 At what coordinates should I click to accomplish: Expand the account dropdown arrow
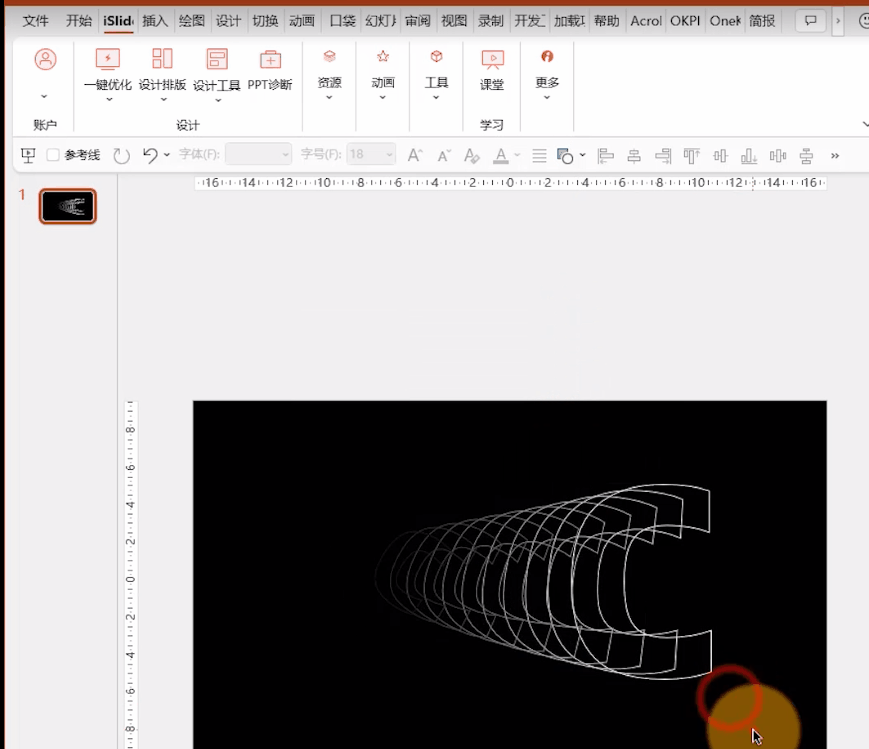pyautogui.click(x=44, y=96)
